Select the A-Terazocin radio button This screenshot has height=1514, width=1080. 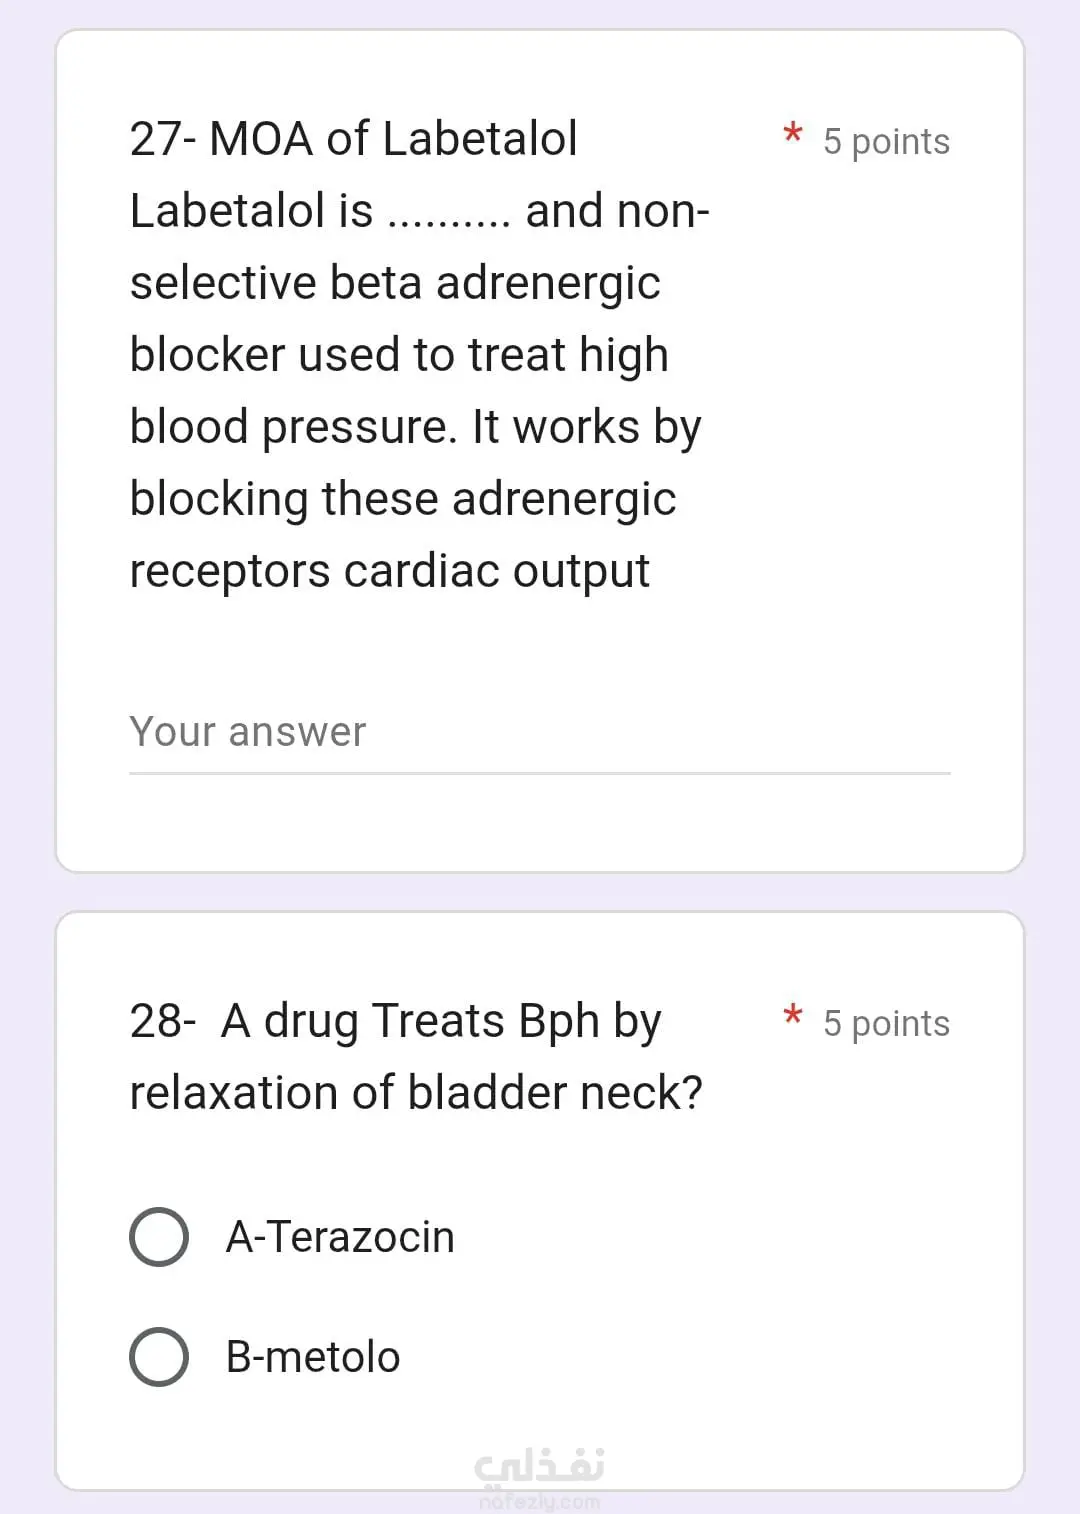(159, 1237)
